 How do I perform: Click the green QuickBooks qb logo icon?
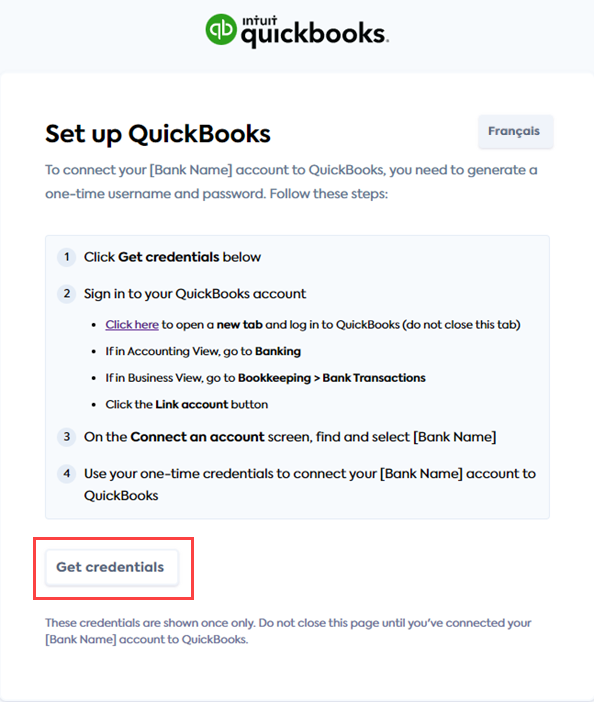[x=221, y=29]
